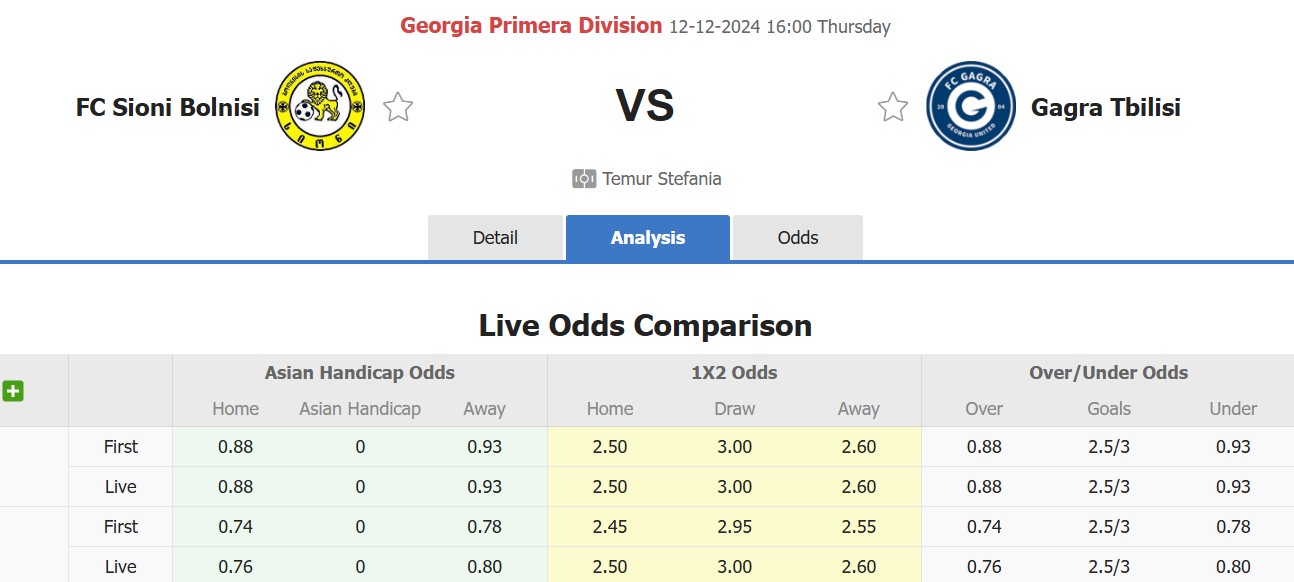Viewport: 1294px width, 582px height.
Task: Switch to the Detail tab
Action: click(x=495, y=238)
